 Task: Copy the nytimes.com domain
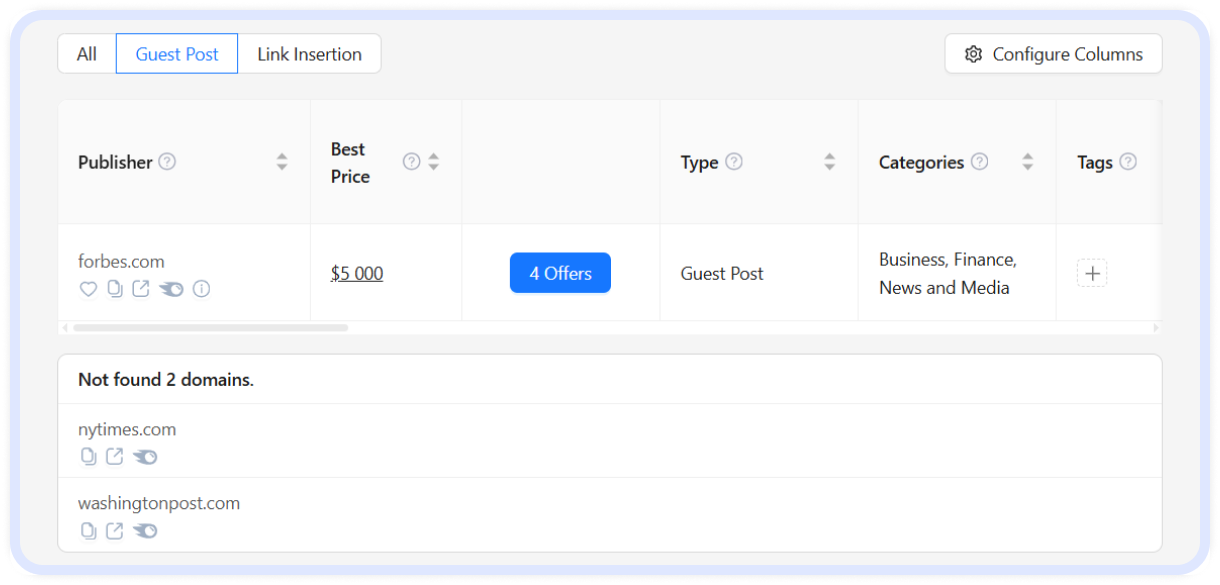tap(89, 456)
